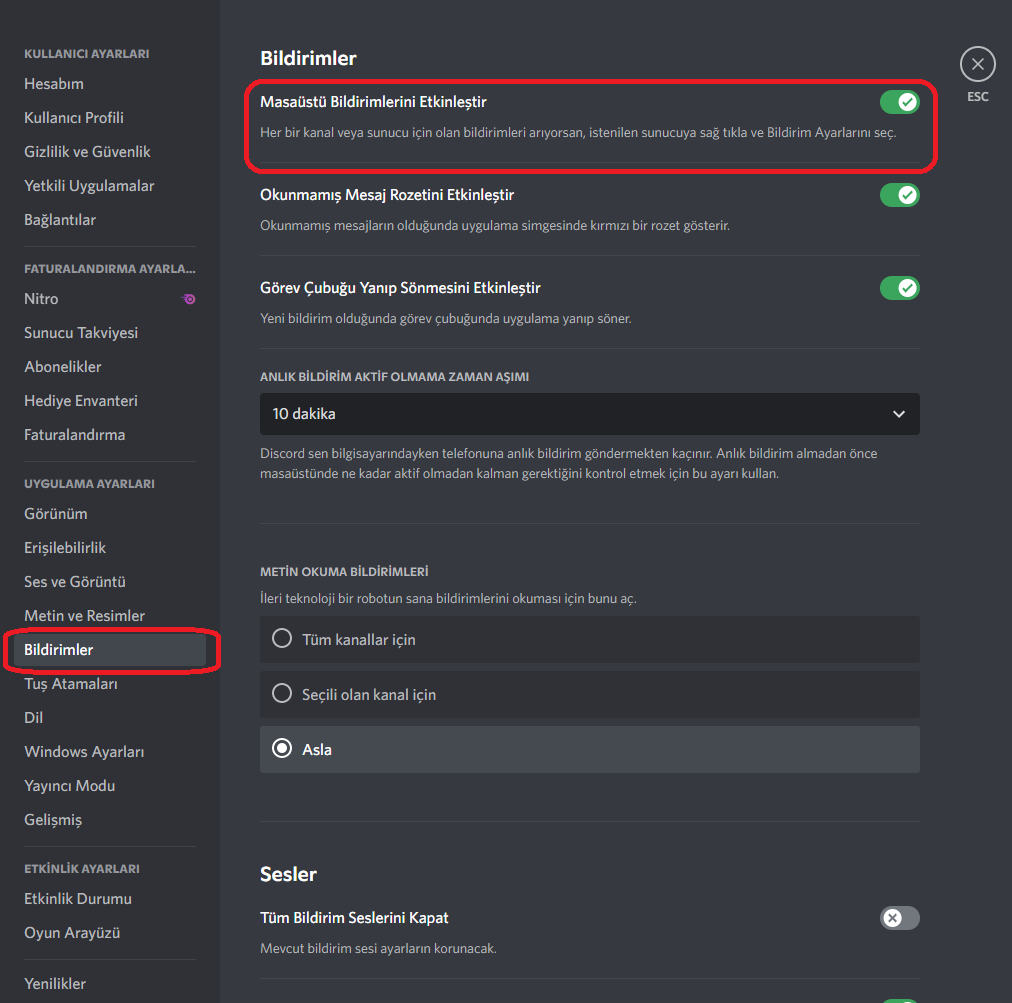Open Sunucu Takviyesi page
This screenshot has height=1003, width=1012.
pos(81,333)
